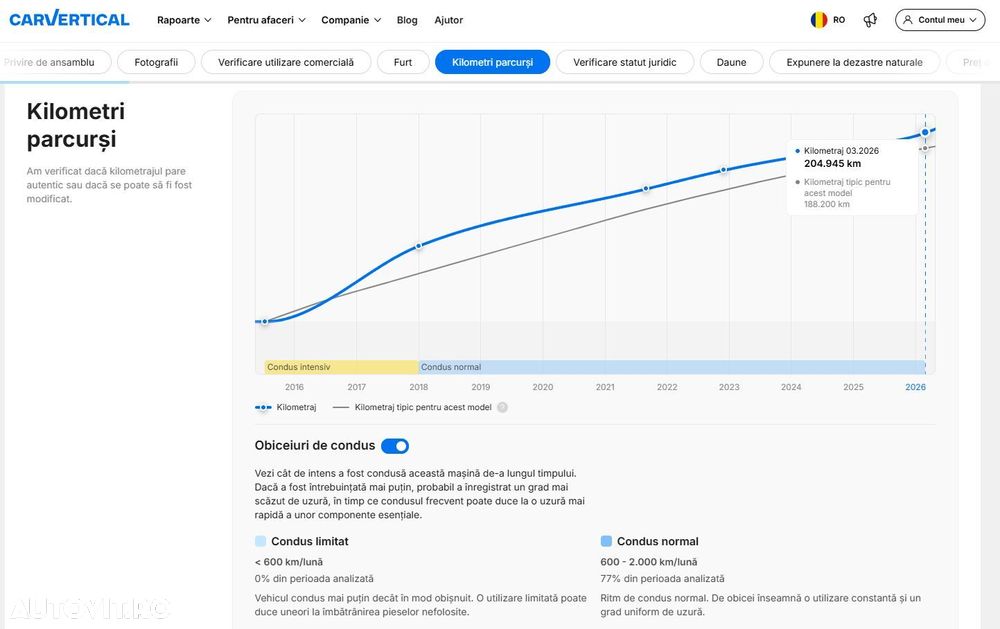Click the carVertical logo

(69, 19)
